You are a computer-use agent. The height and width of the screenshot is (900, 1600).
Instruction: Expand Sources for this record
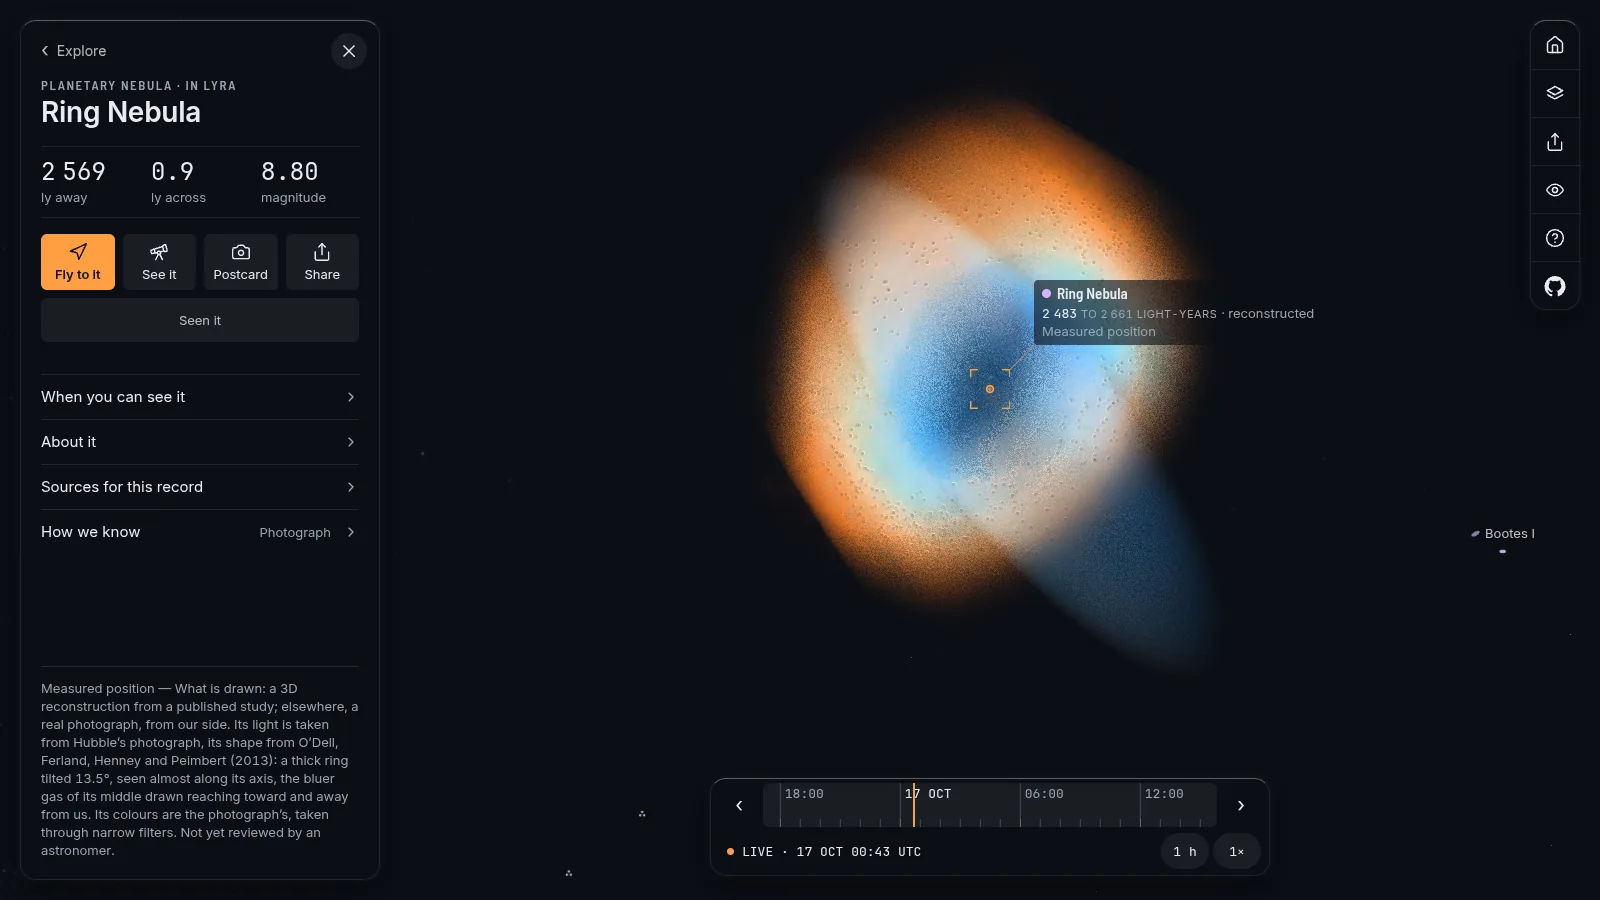pyautogui.click(x=200, y=487)
